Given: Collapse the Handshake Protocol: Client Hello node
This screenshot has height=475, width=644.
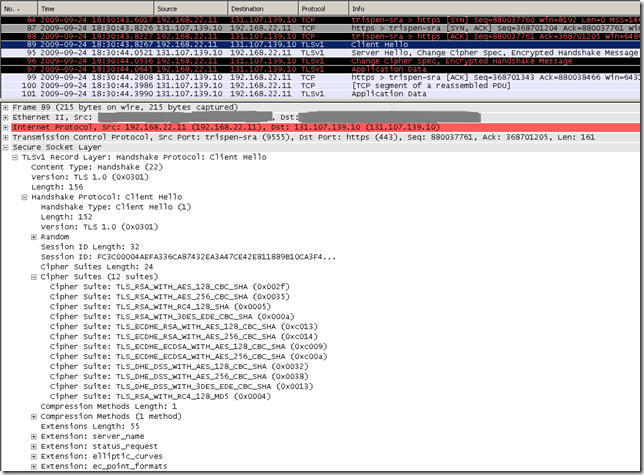Looking at the screenshot, I should pyautogui.click(x=24, y=197).
